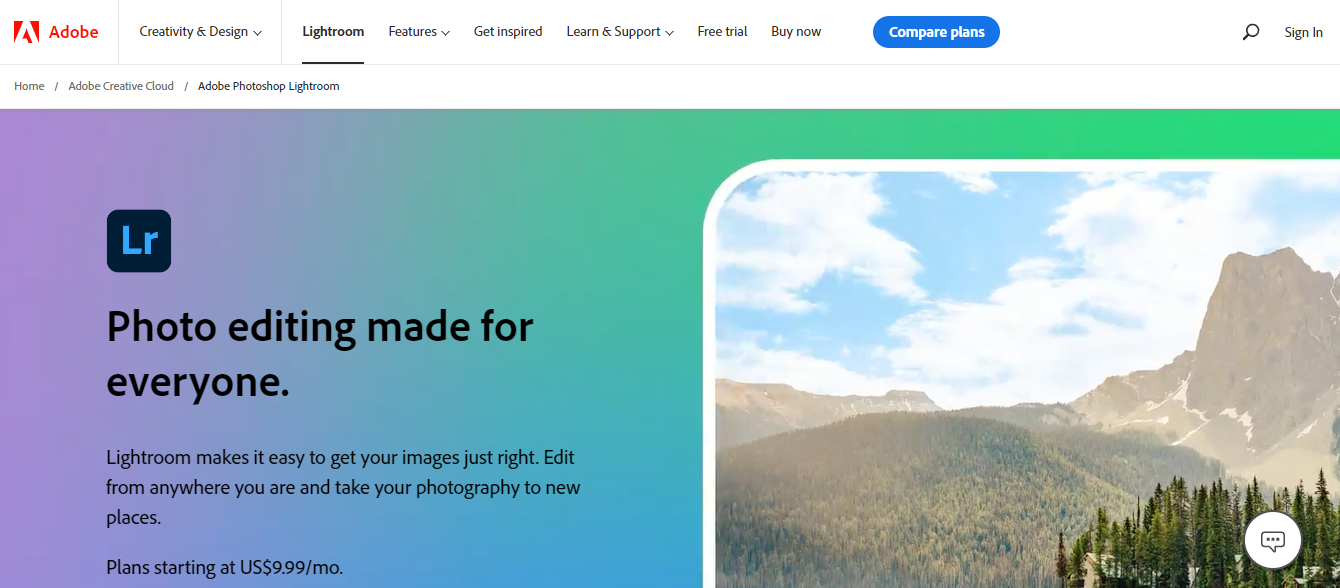Screen dimensions: 1340x588
Task: Go to Home breadcrumb link
Action: 29,86
